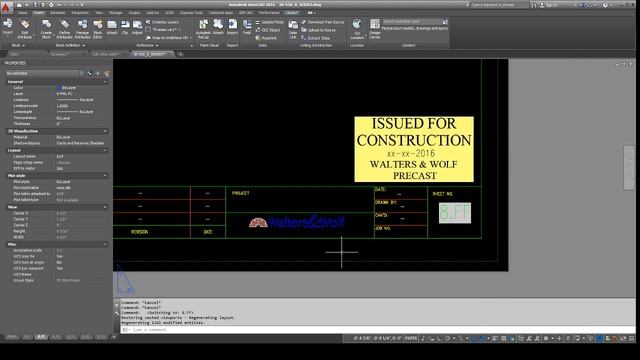Click the 8.FF sheet number field
Viewport: 640px width, 360px height.
[455, 213]
